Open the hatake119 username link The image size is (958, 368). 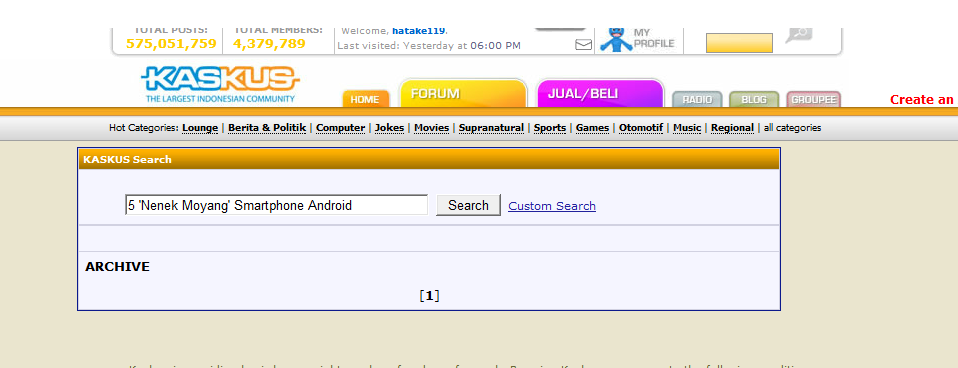point(419,30)
